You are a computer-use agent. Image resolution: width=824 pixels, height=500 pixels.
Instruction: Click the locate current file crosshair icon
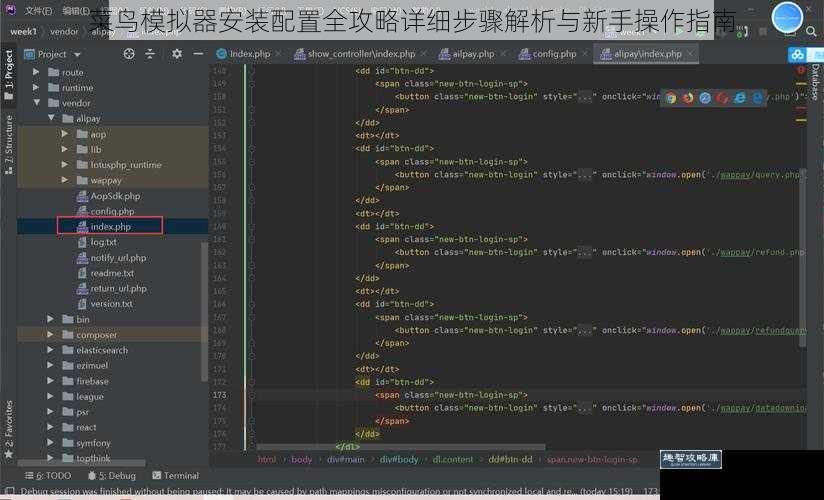(129, 54)
